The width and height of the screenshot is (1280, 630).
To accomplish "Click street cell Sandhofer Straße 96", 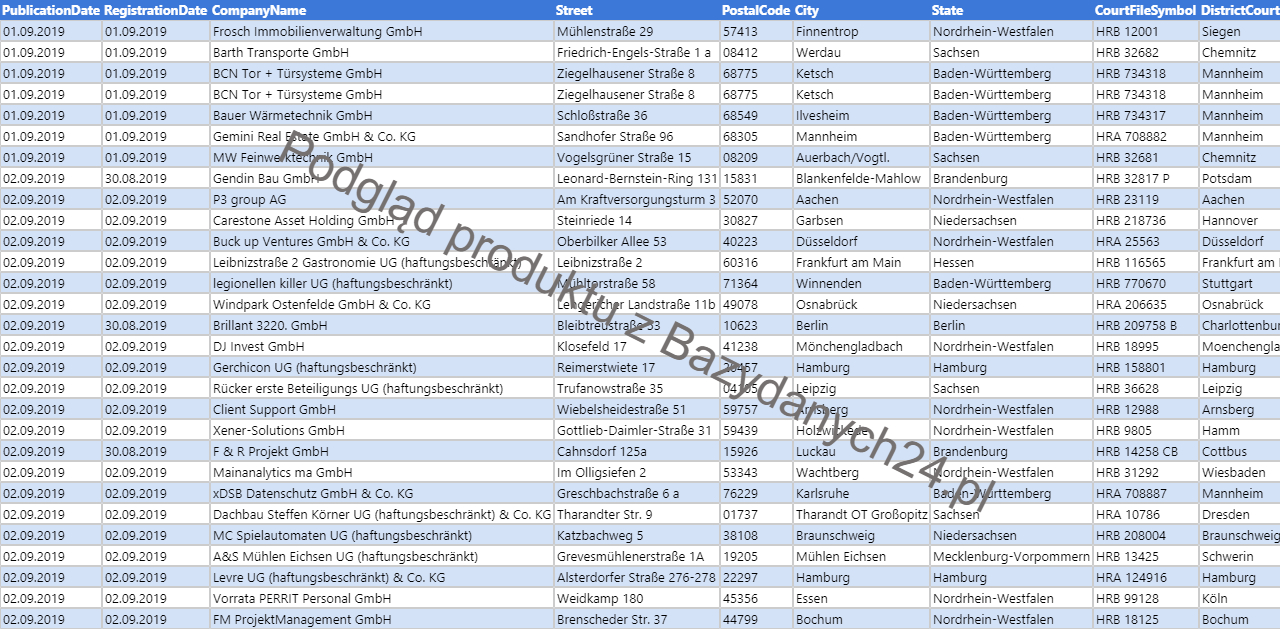I will (636, 136).
